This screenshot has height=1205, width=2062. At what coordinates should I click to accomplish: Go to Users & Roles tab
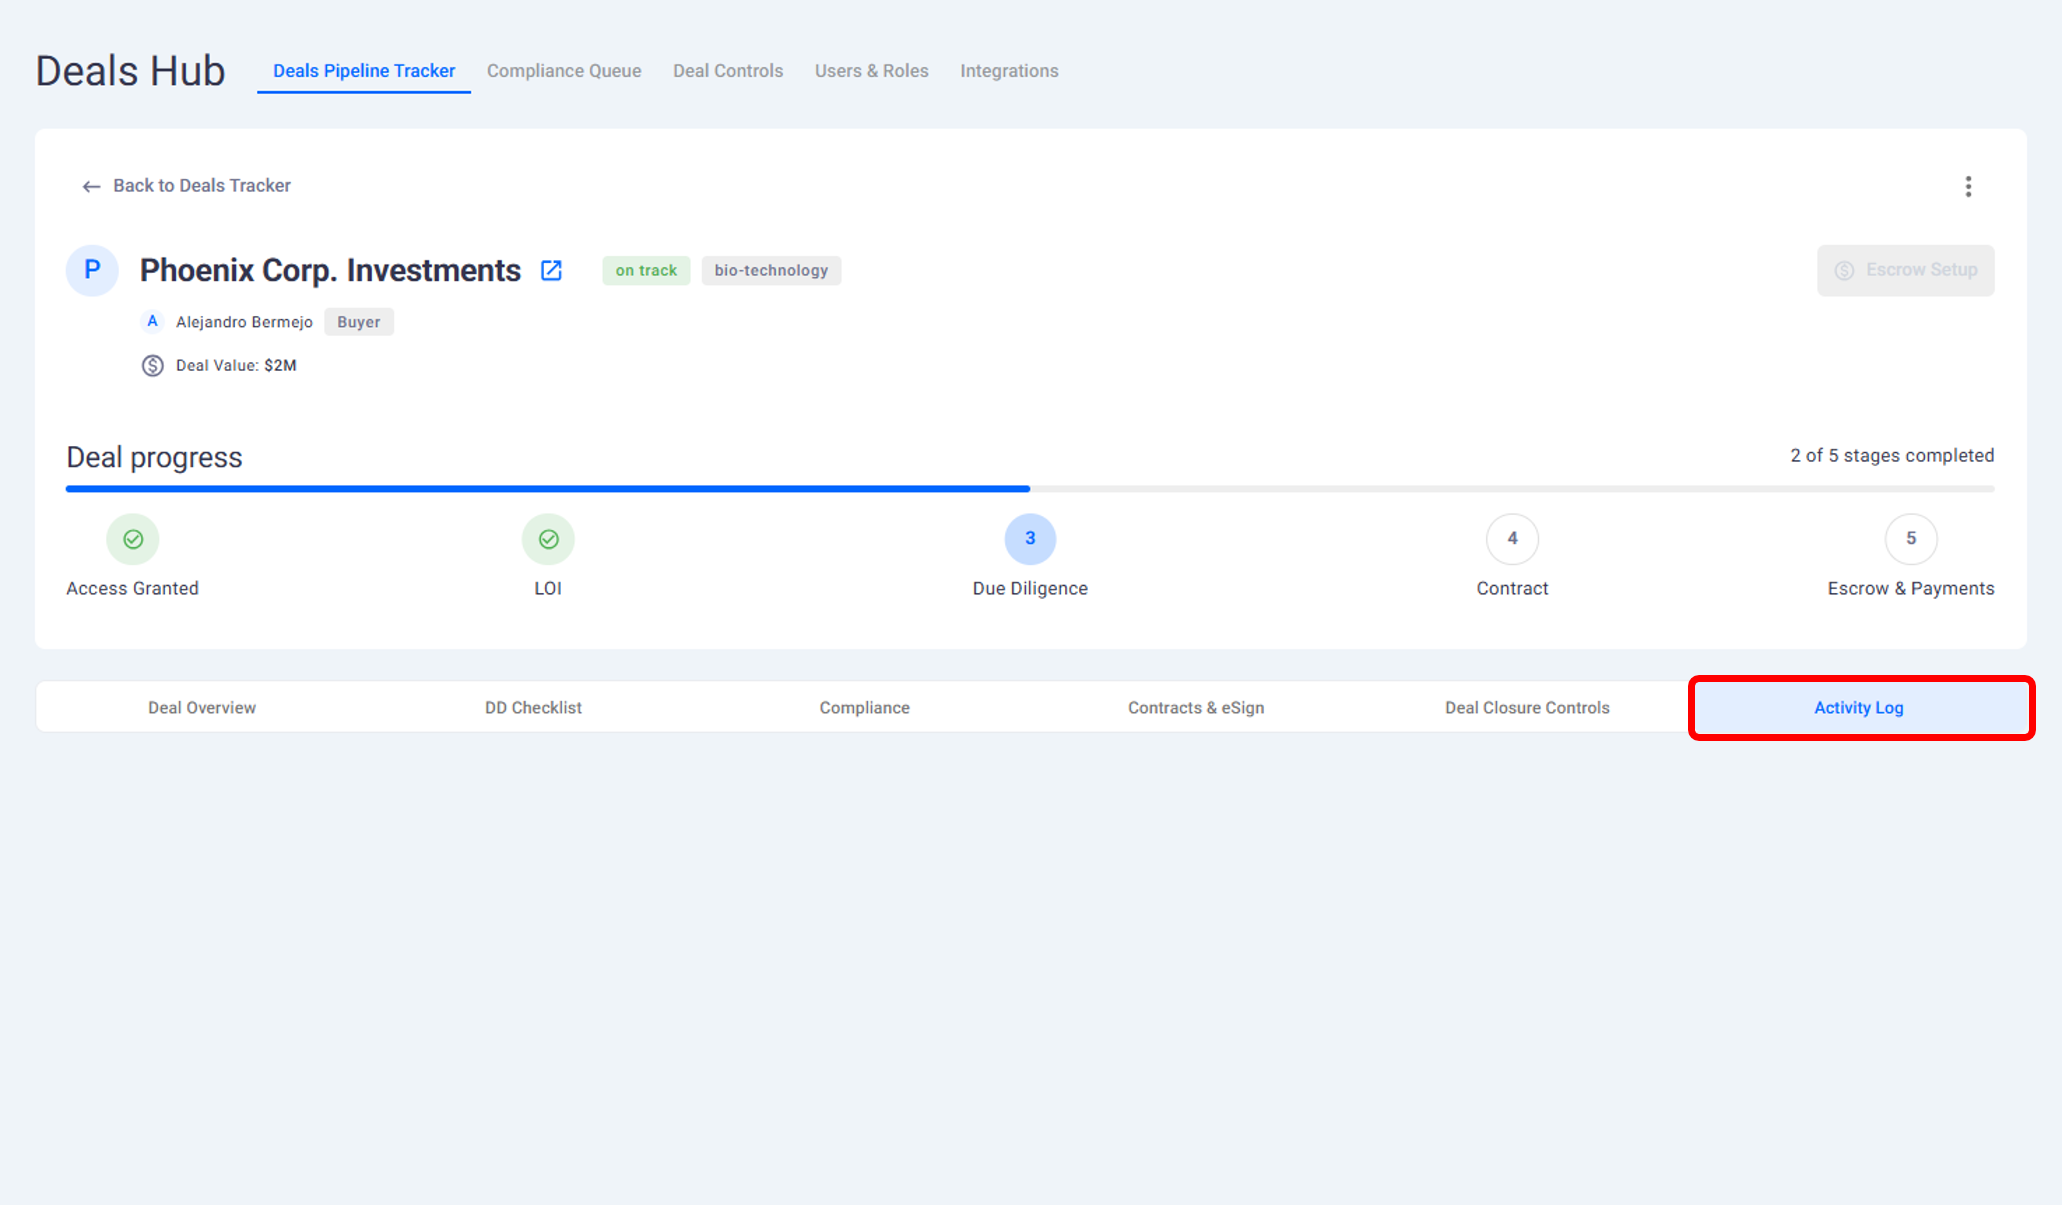(x=871, y=71)
